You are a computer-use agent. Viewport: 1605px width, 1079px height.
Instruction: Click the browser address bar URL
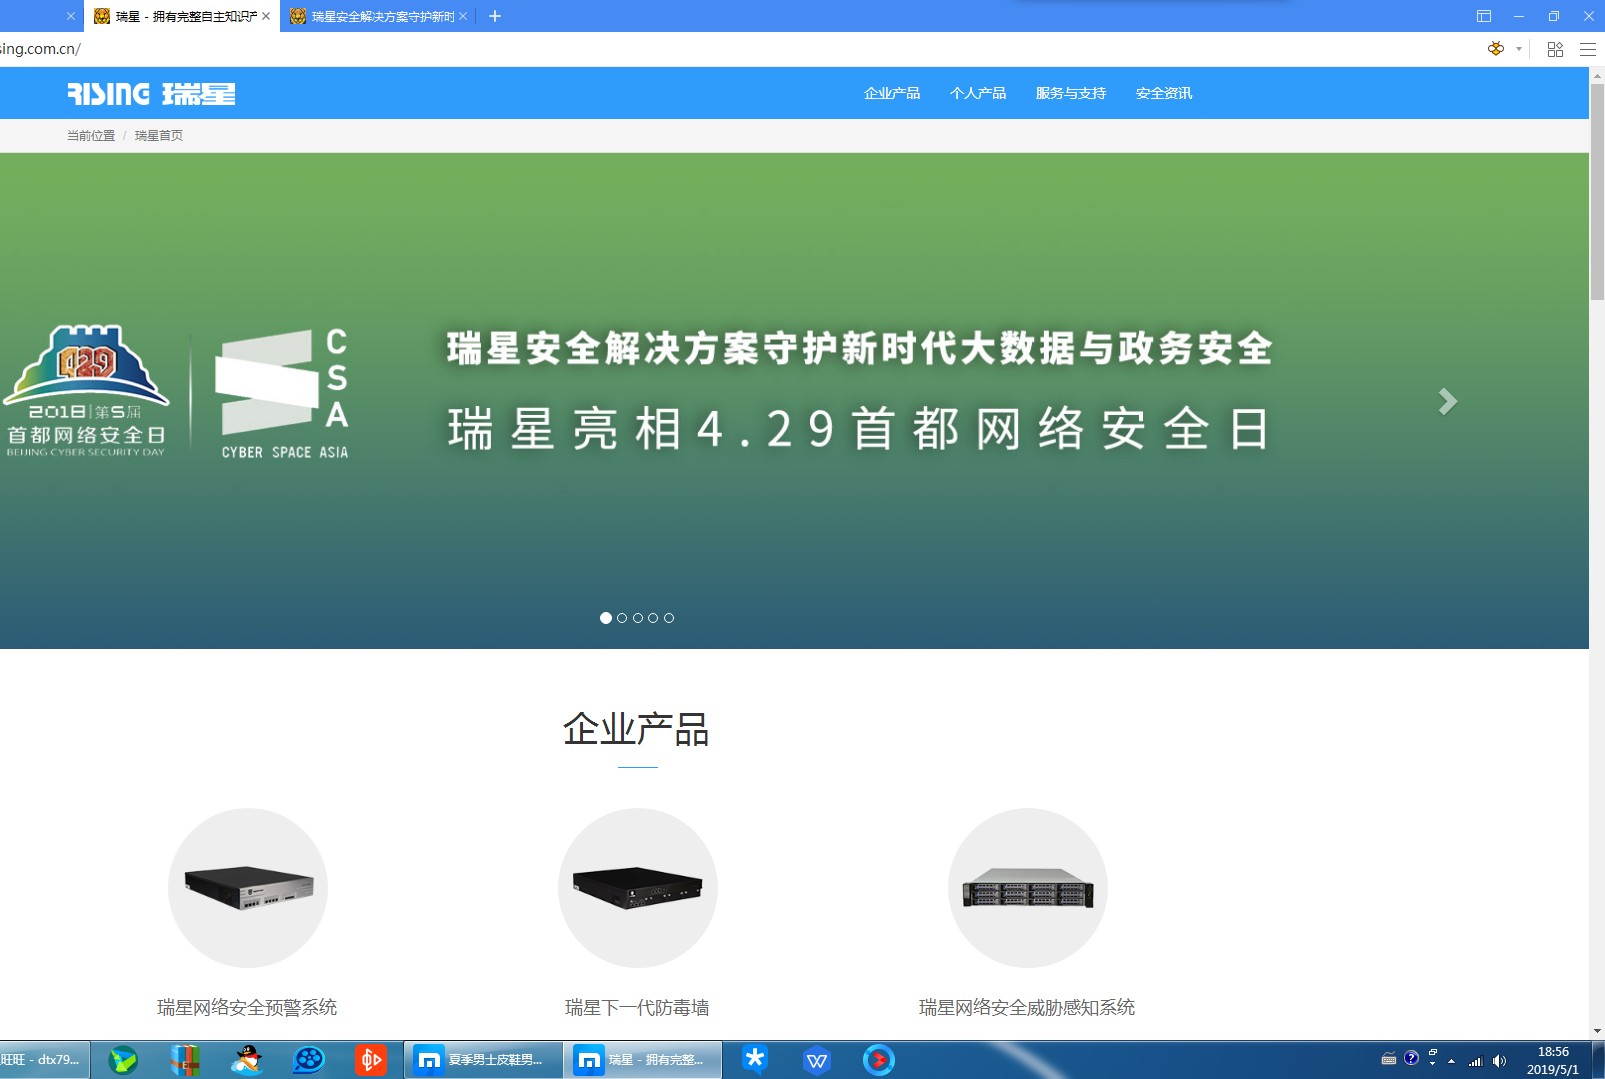tap(40, 49)
